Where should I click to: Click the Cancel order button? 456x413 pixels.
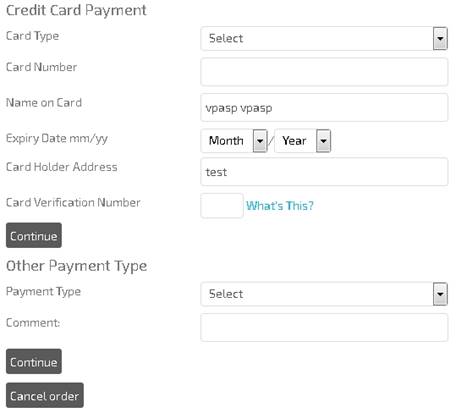(x=45, y=395)
